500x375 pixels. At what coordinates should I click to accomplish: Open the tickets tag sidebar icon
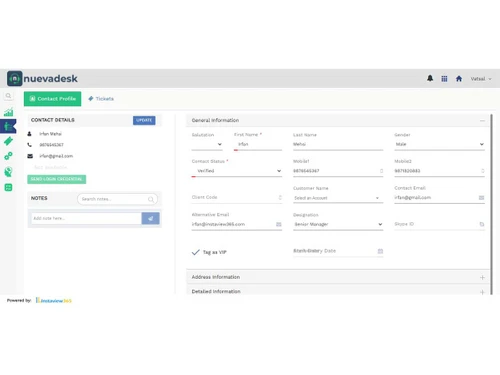coord(8,141)
